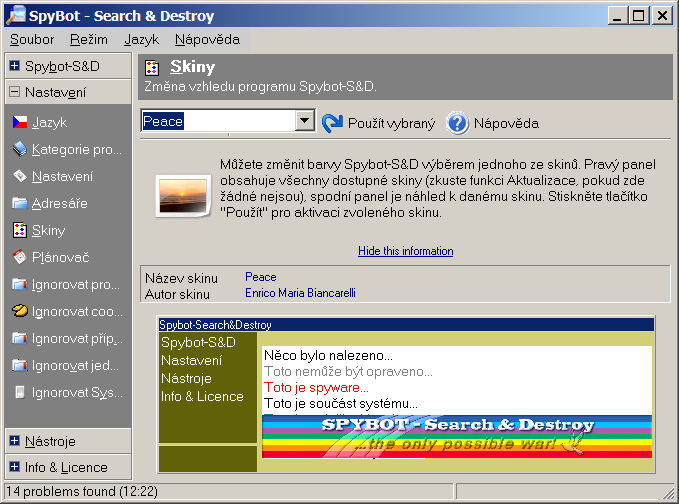Click preview title Spybot-Search&Destroy

pos(215,324)
